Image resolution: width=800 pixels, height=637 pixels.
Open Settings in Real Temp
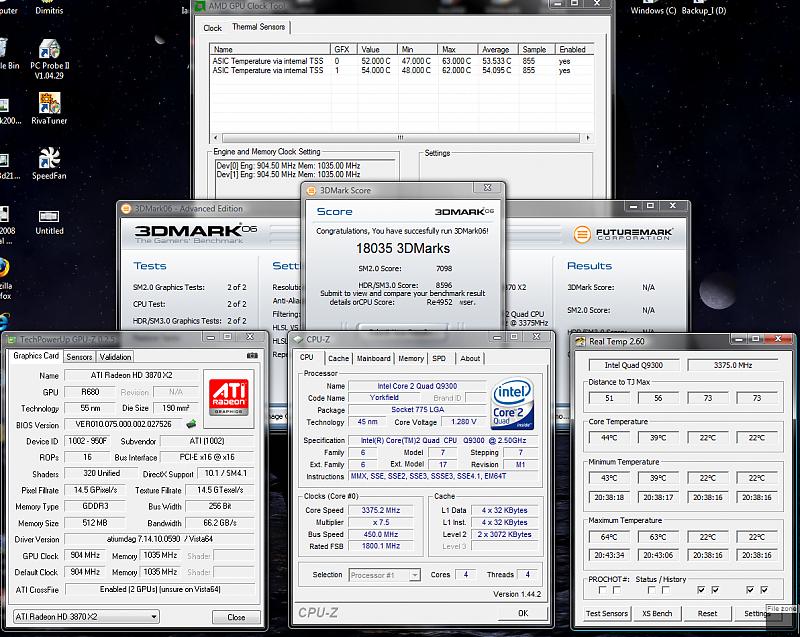tap(758, 614)
